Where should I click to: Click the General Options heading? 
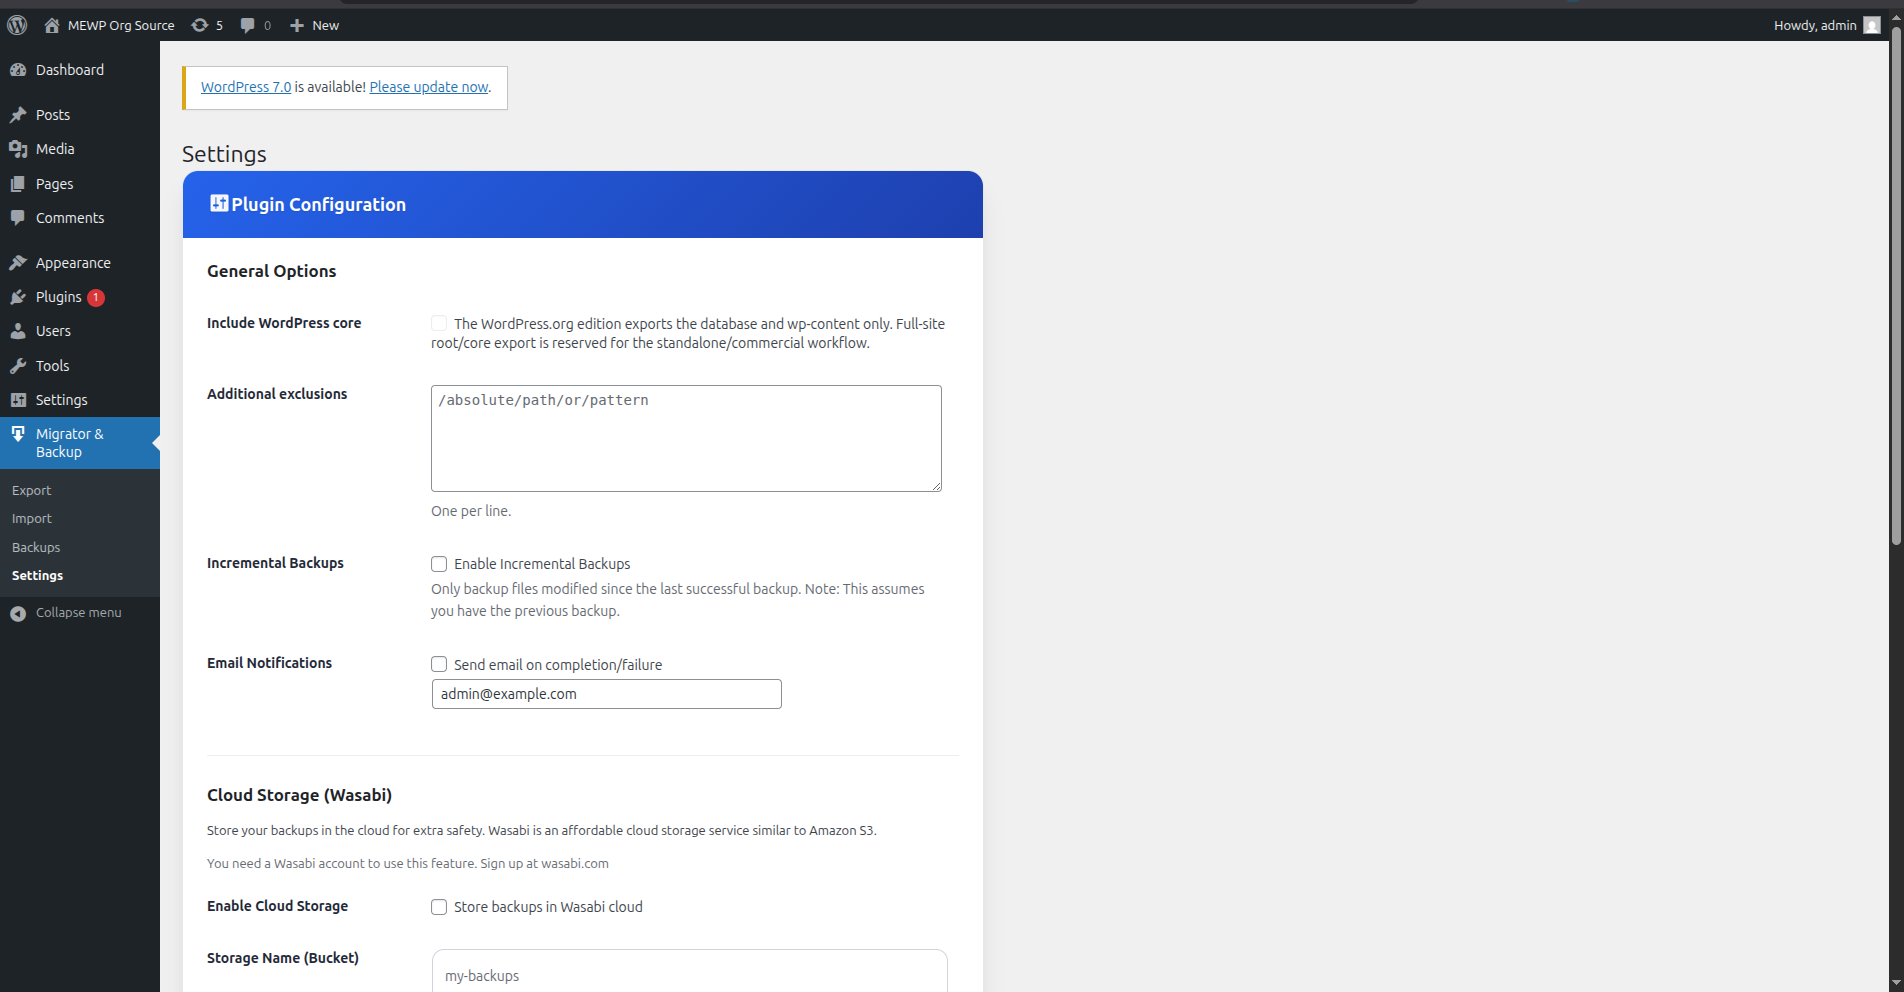coord(272,271)
